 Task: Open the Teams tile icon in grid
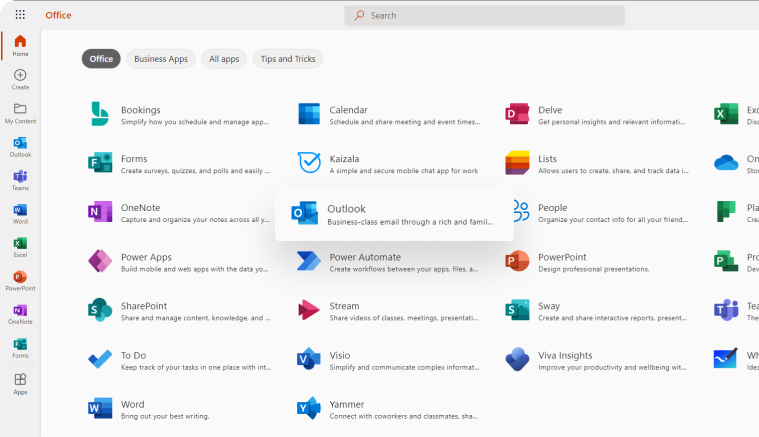pos(726,310)
